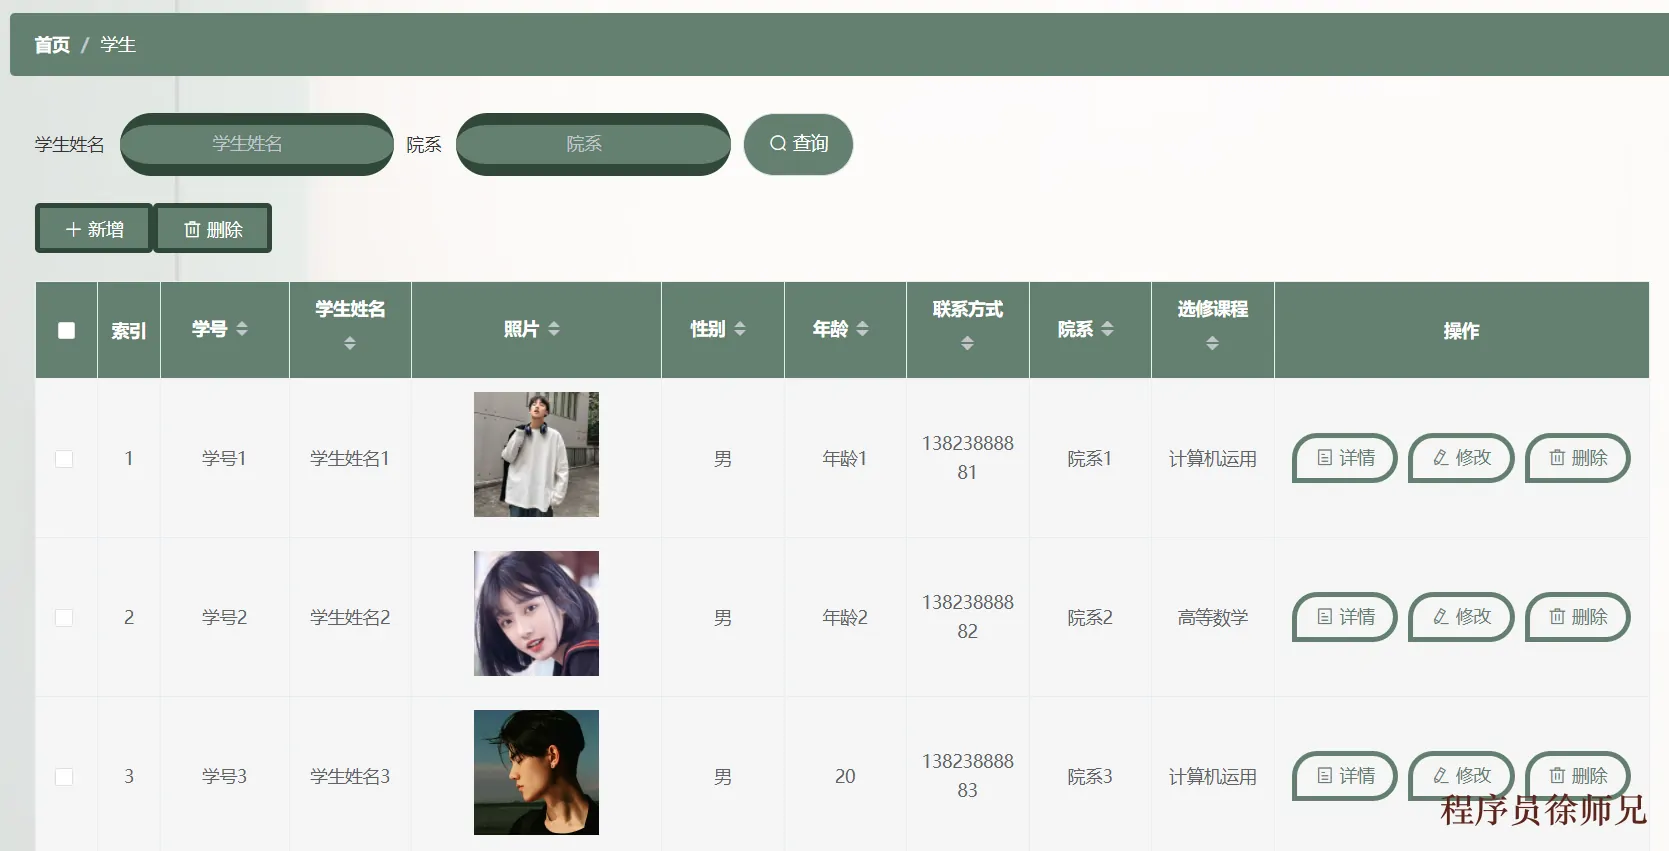
Task: Click 选修课程 column sort arrows
Action: (x=1212, y=343)
